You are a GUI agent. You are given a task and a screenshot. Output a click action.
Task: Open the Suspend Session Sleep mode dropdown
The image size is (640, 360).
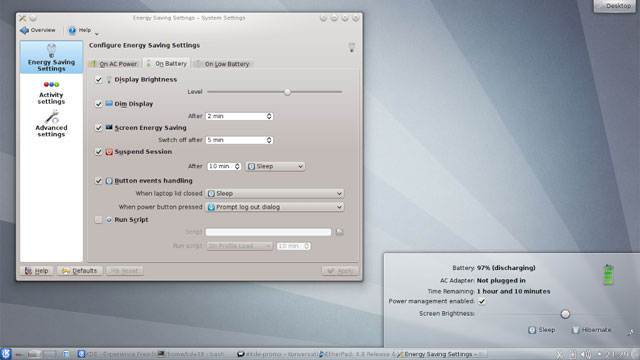(x=275, y=166)
